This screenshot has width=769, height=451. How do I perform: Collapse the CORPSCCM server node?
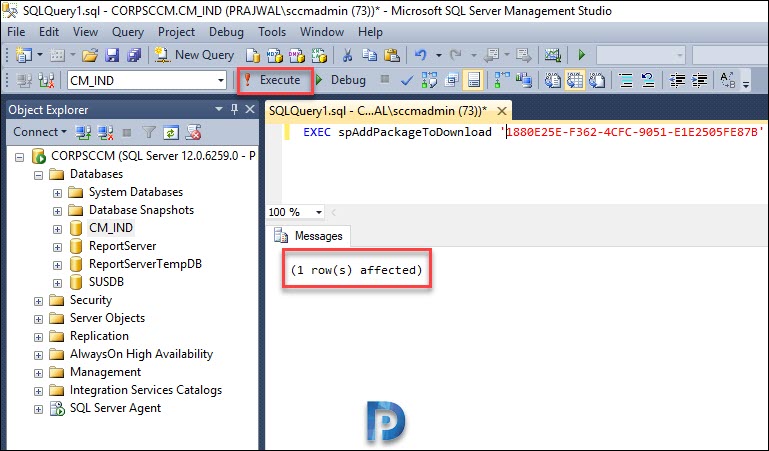pos(20,157)
